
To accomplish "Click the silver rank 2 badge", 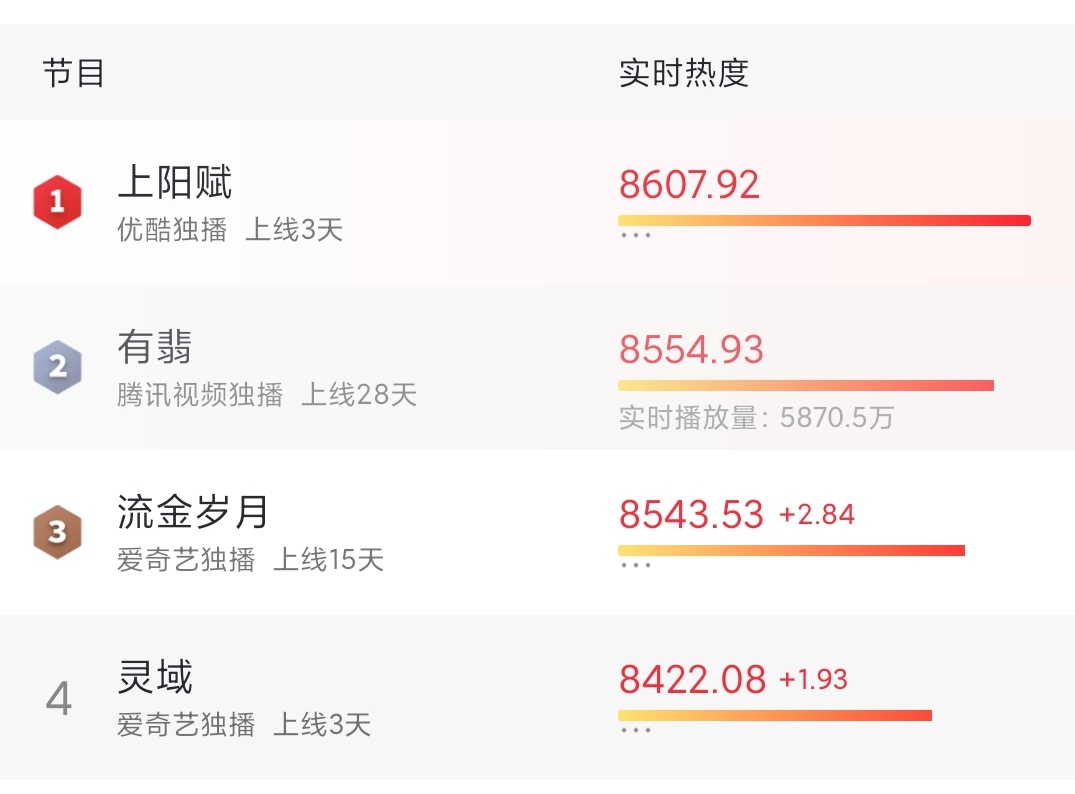I will [58, 367].
